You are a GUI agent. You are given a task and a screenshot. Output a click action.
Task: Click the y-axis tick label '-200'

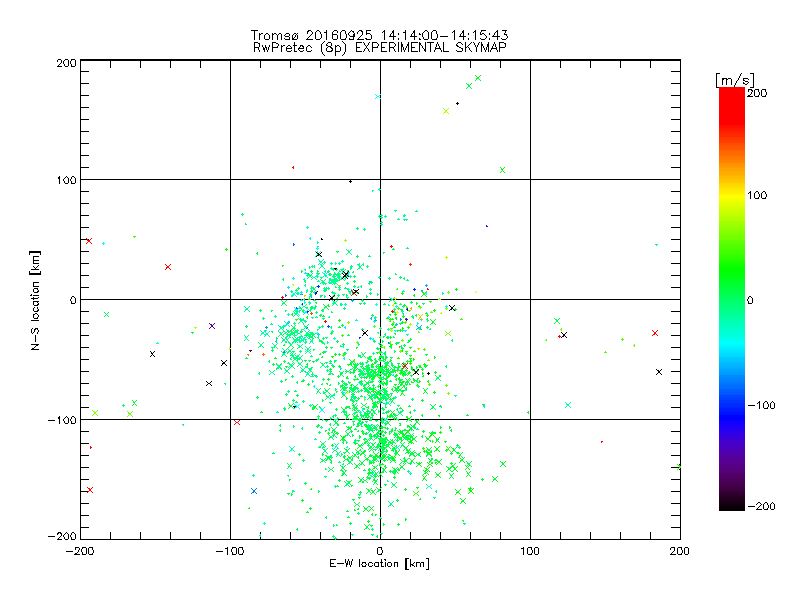click(62, 536)
